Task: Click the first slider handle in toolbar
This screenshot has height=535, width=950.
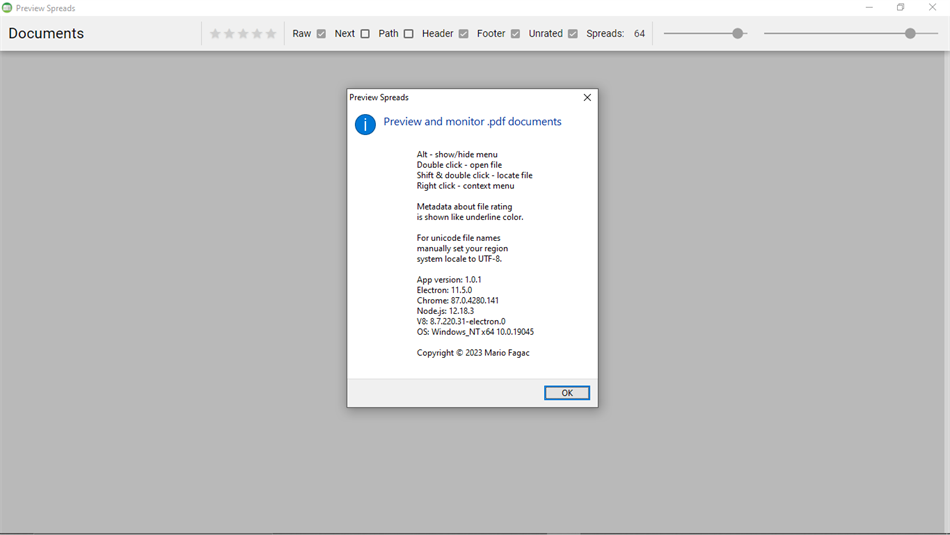Action: coord(737,33)
